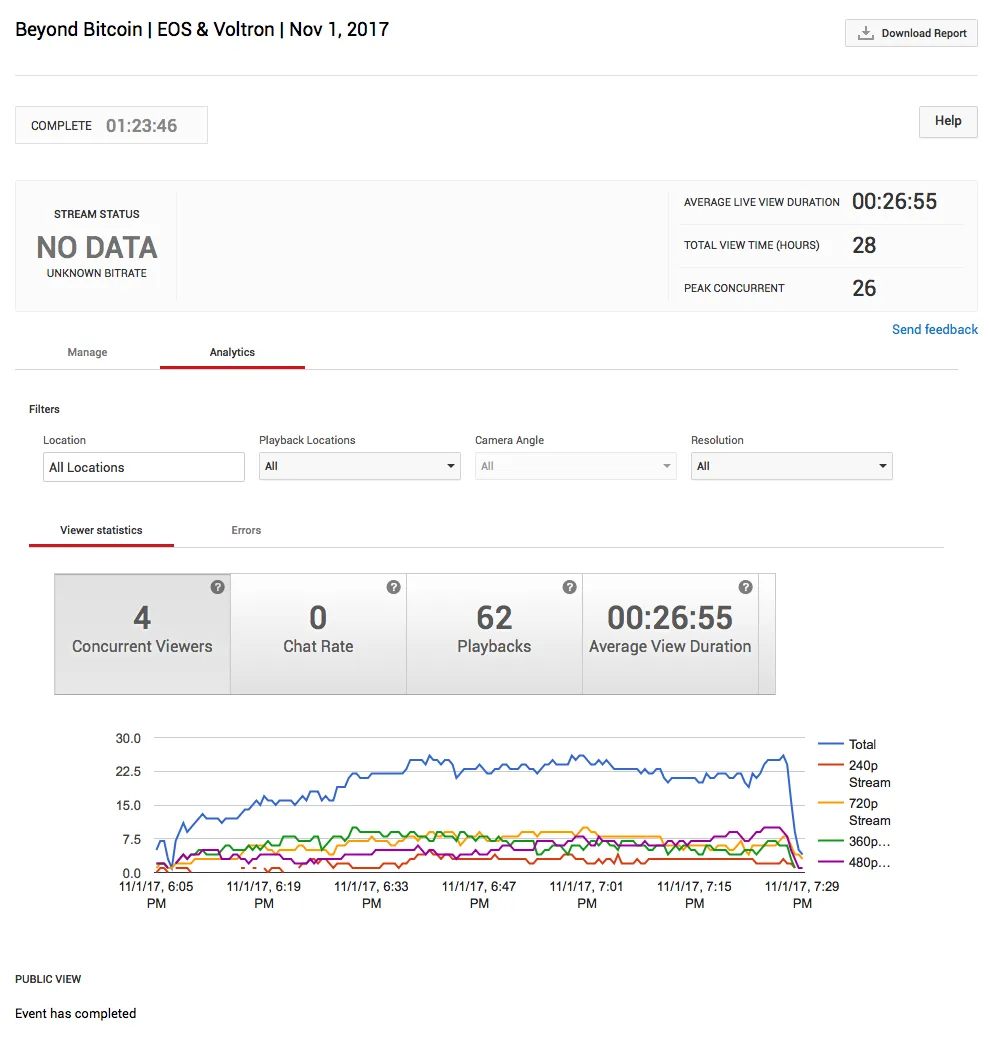Click the 22.5 y-axis label

[x=128, y=771]
